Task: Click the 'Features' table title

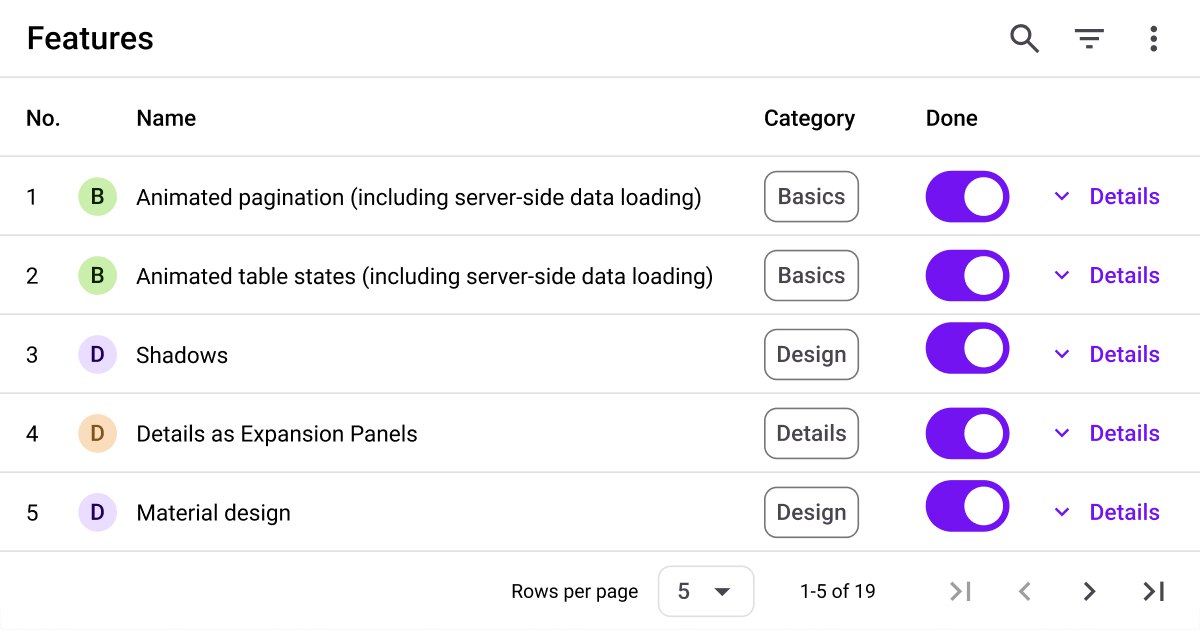Action: (90, 39)
